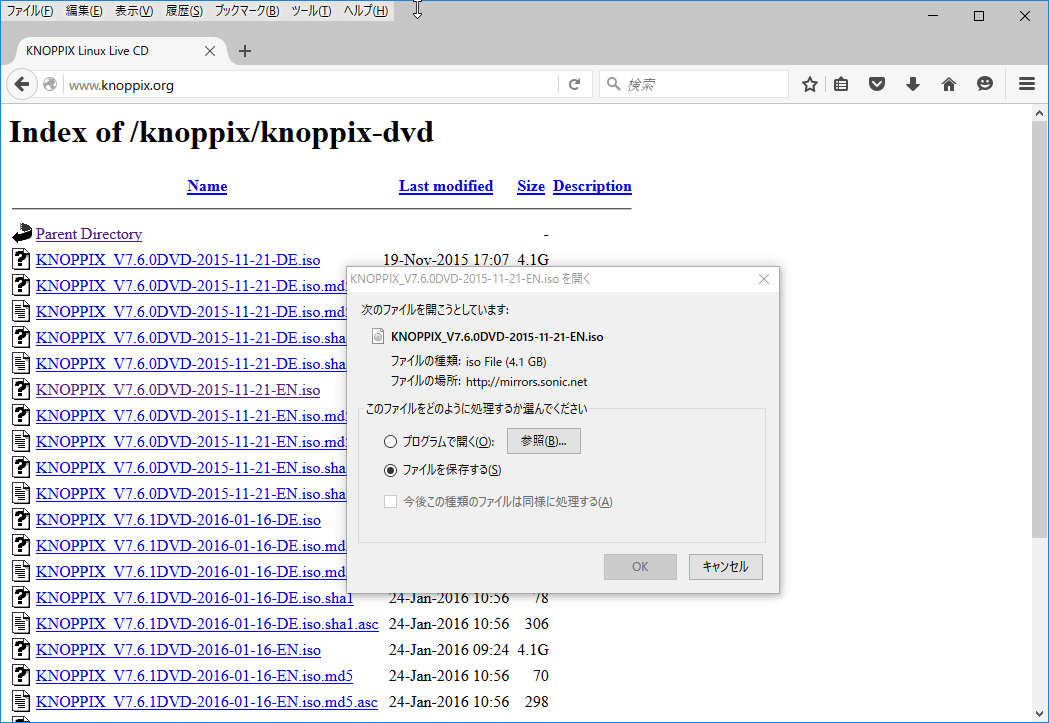This screenshot has height=723, width=1049.
Task: Sort listing by Size column
Action: pos(531,186)
